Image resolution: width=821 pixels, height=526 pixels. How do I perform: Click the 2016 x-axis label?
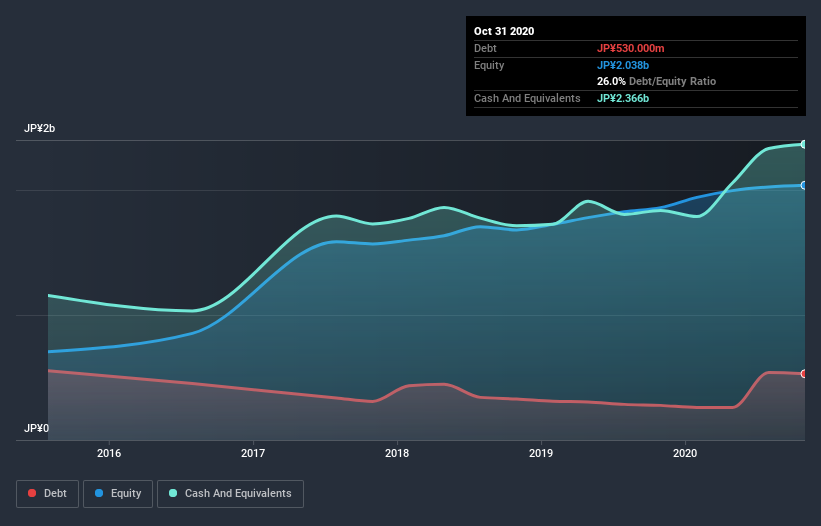109,453
